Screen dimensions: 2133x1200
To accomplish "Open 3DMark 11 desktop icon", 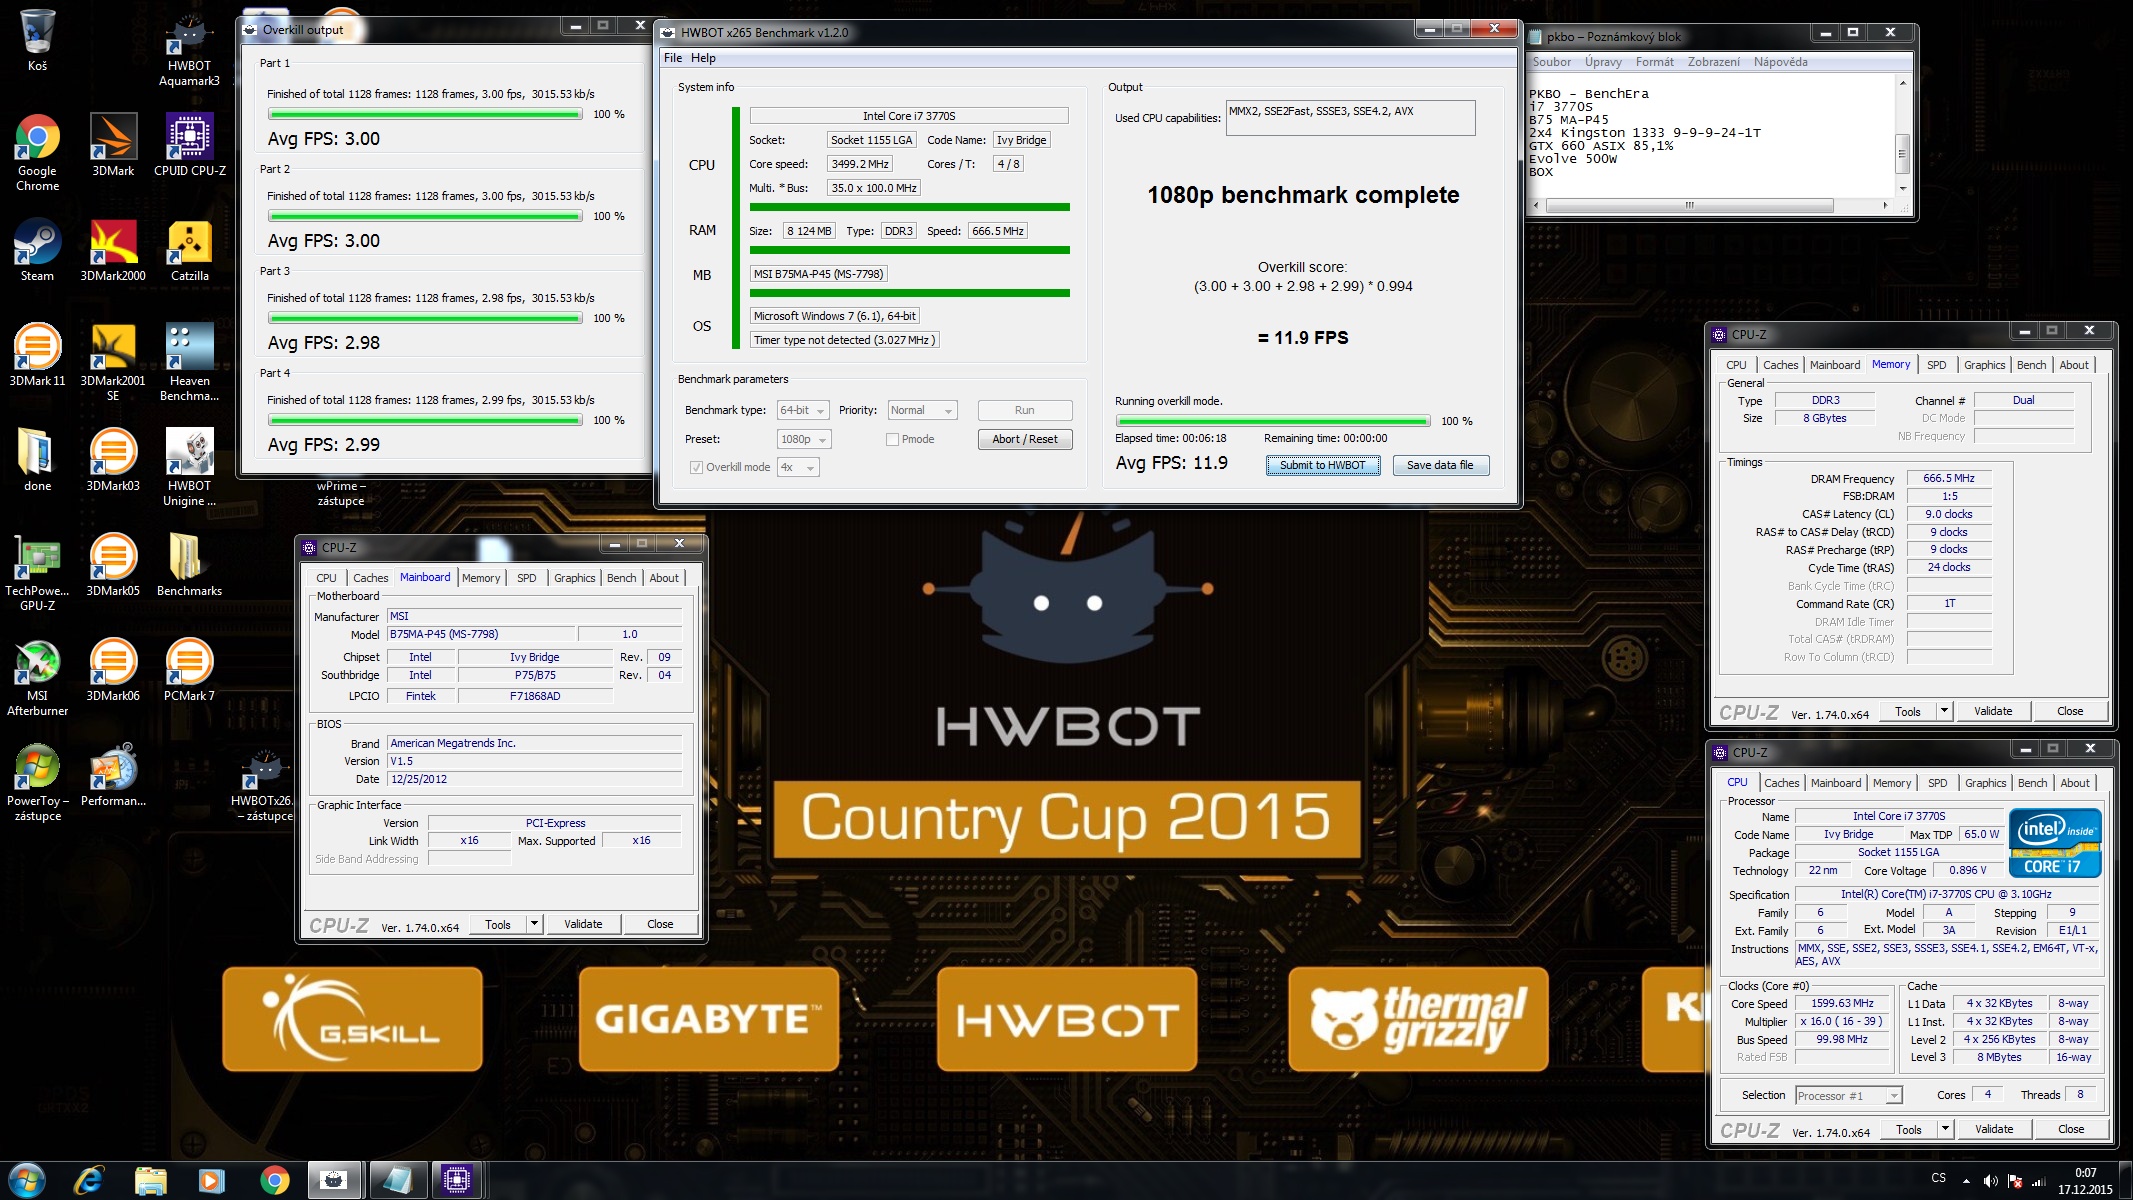I will pyautogui.click(x=37, y=355).
